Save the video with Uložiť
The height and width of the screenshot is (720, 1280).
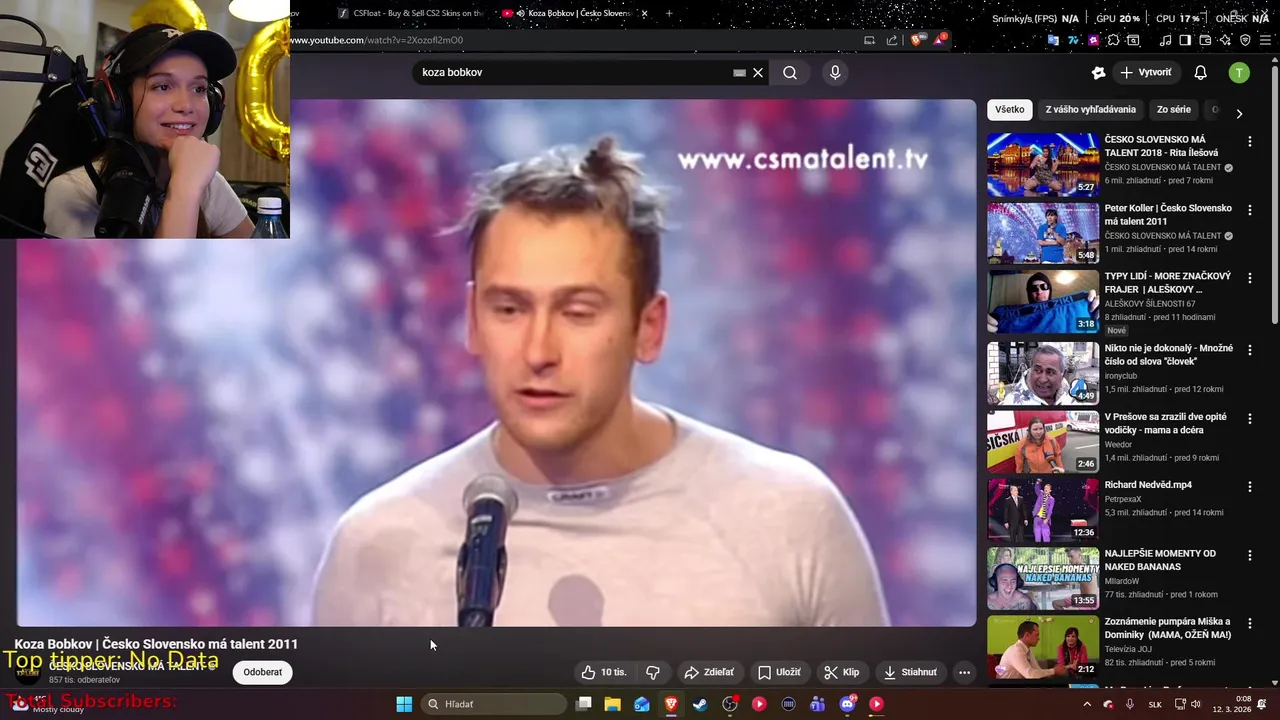pos(779,672)
